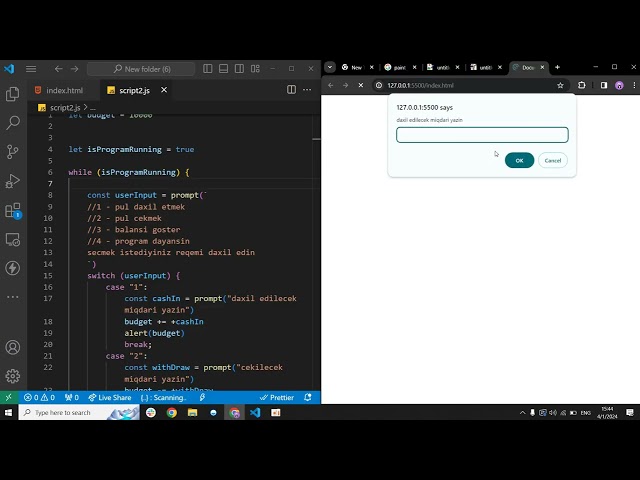Click the New folder (6) search box

pyautogui.click(x=141, y=69)
